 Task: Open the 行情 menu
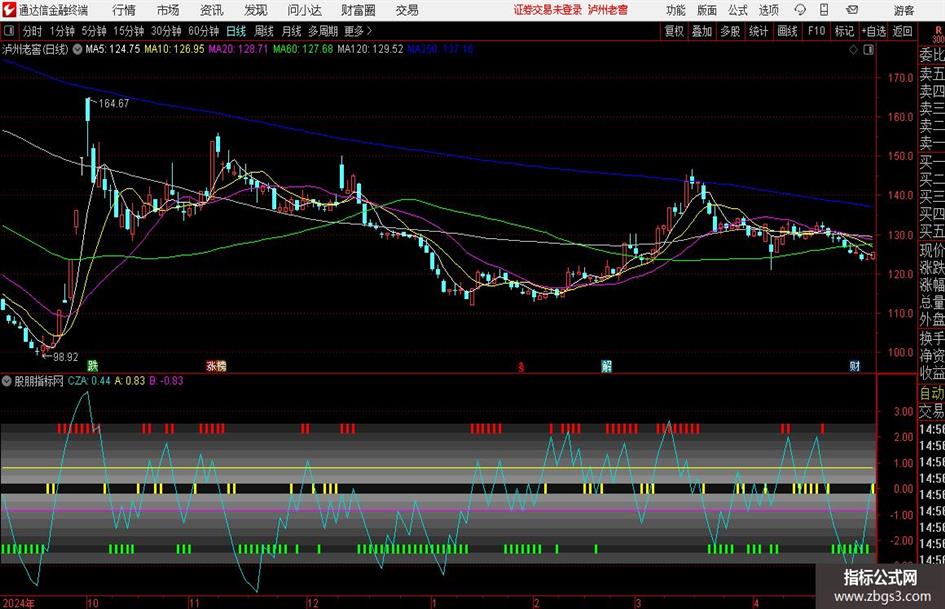click(x=124, y=10)
